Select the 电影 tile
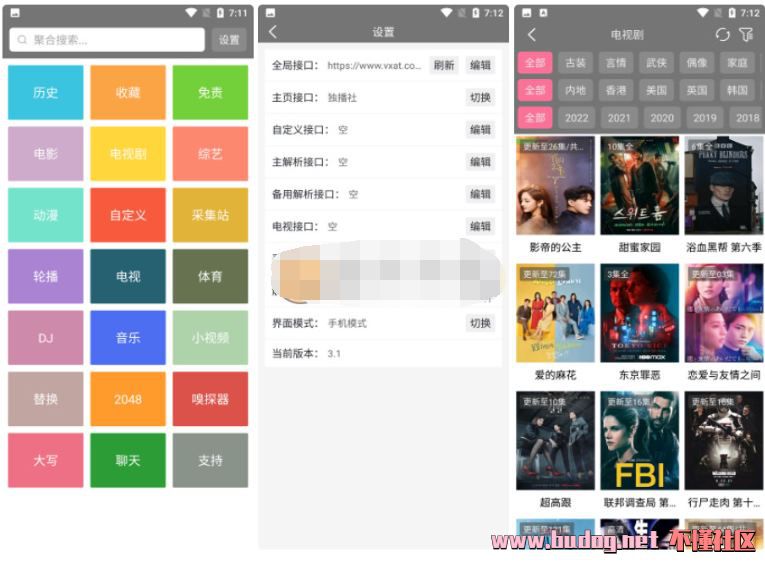This screenshot has width=765, height=561. pyautogui.click(x=45, y=154)
